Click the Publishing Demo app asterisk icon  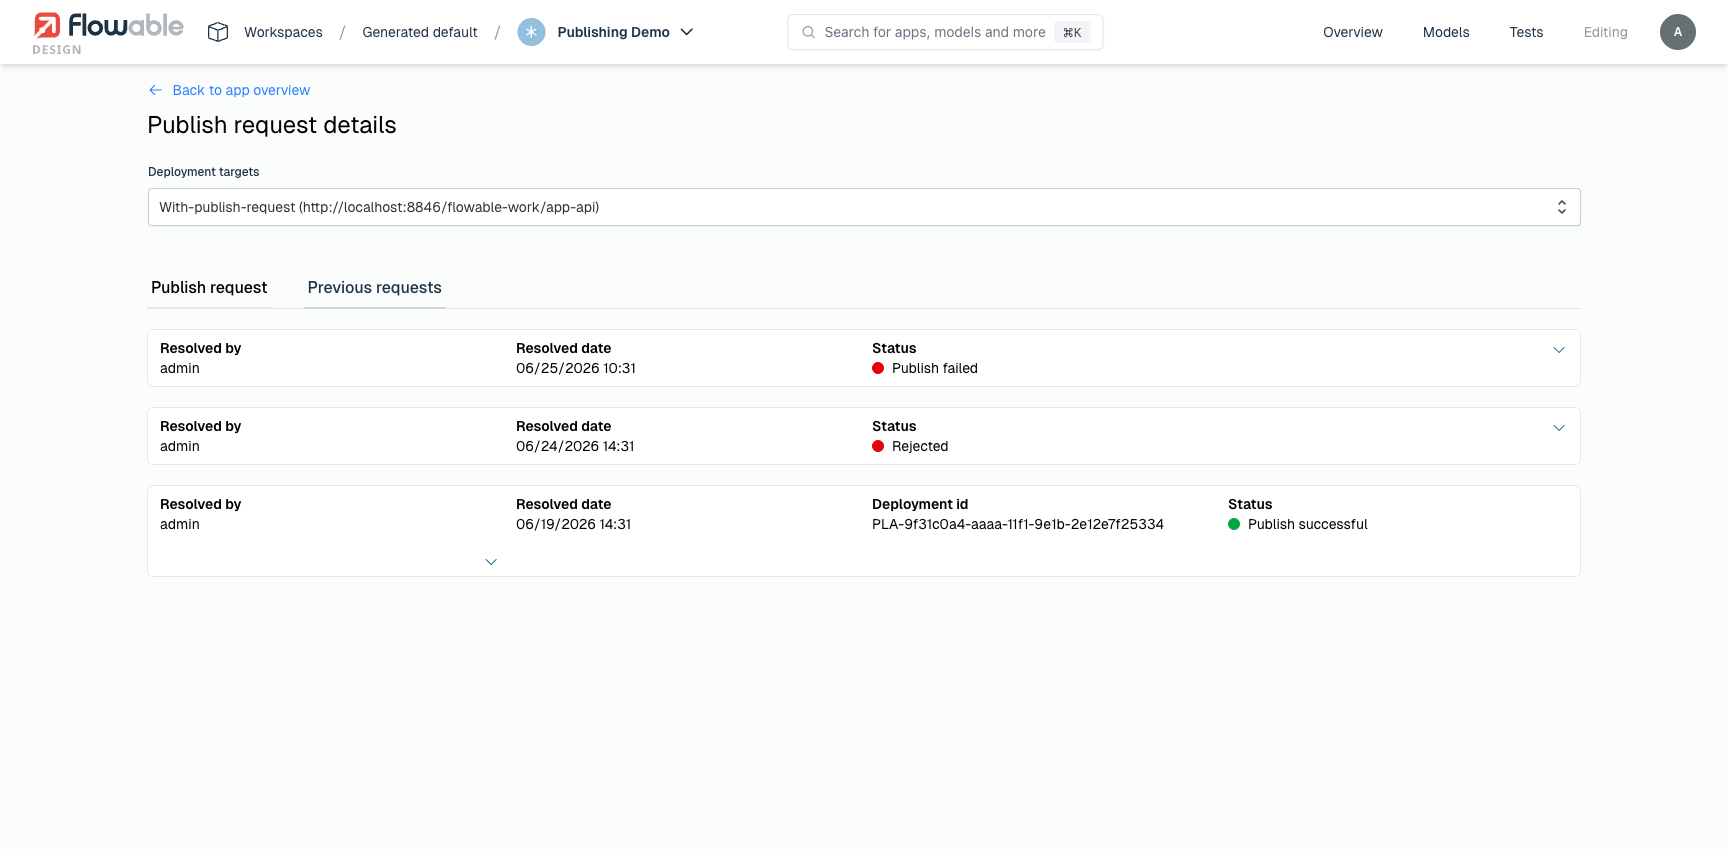tap(531, 32)
